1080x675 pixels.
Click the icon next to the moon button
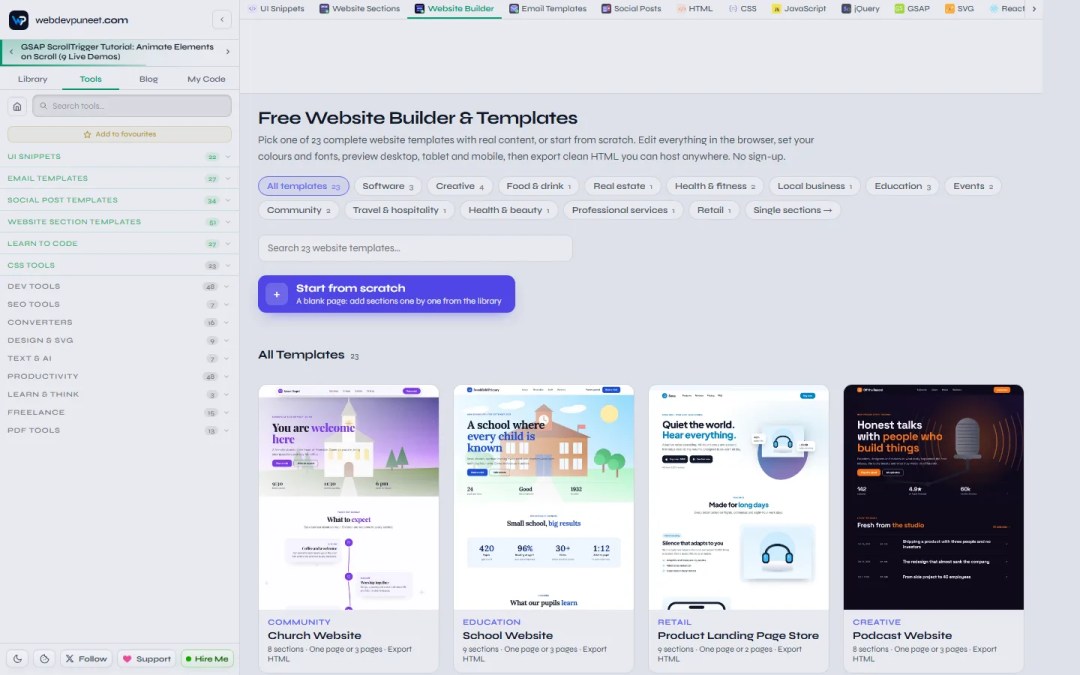45,658
